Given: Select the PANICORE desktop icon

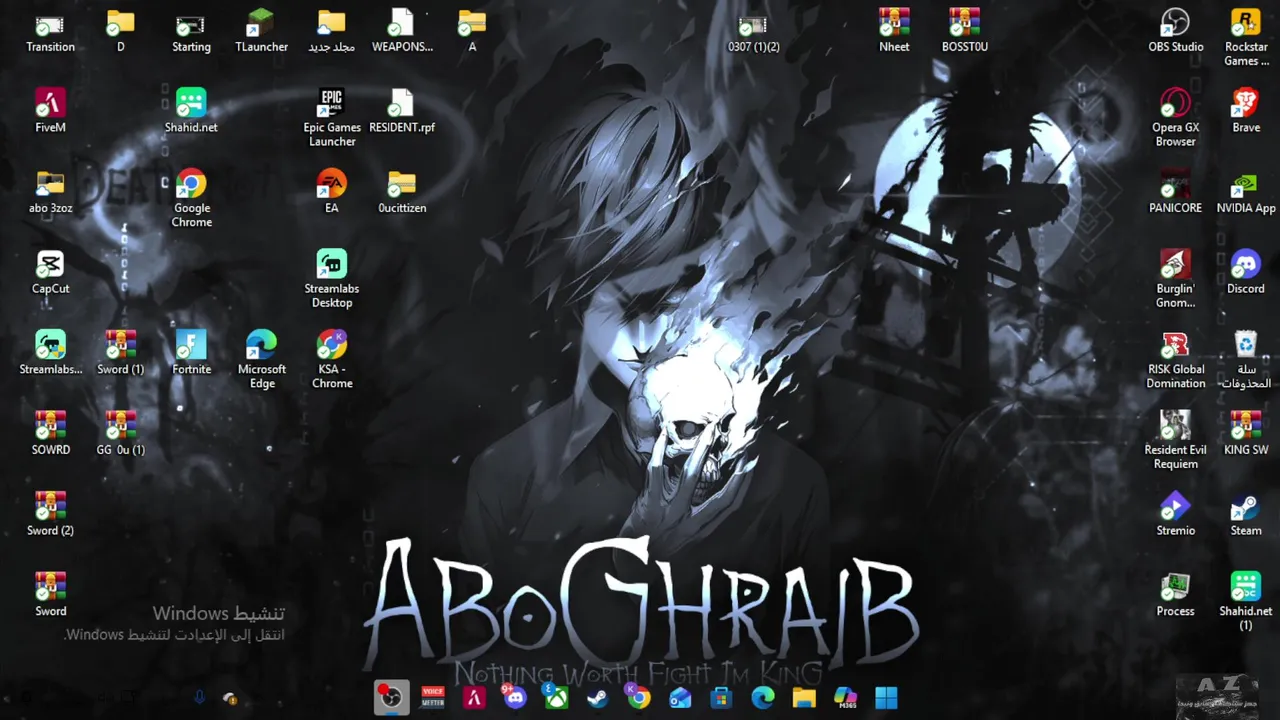Looking at the screenshot, I should point(1175,192).
